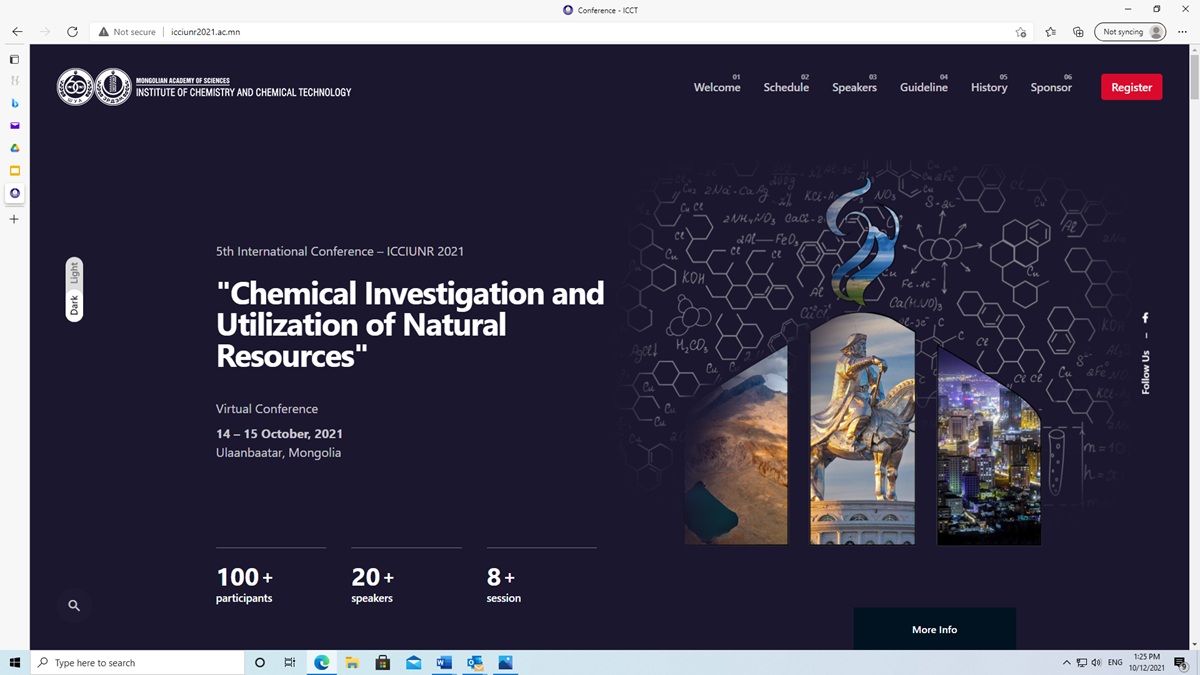This screenshot has width=1200, height=675.
Task: Switch theme to Dark mode
Action: (x=74, y=305)
